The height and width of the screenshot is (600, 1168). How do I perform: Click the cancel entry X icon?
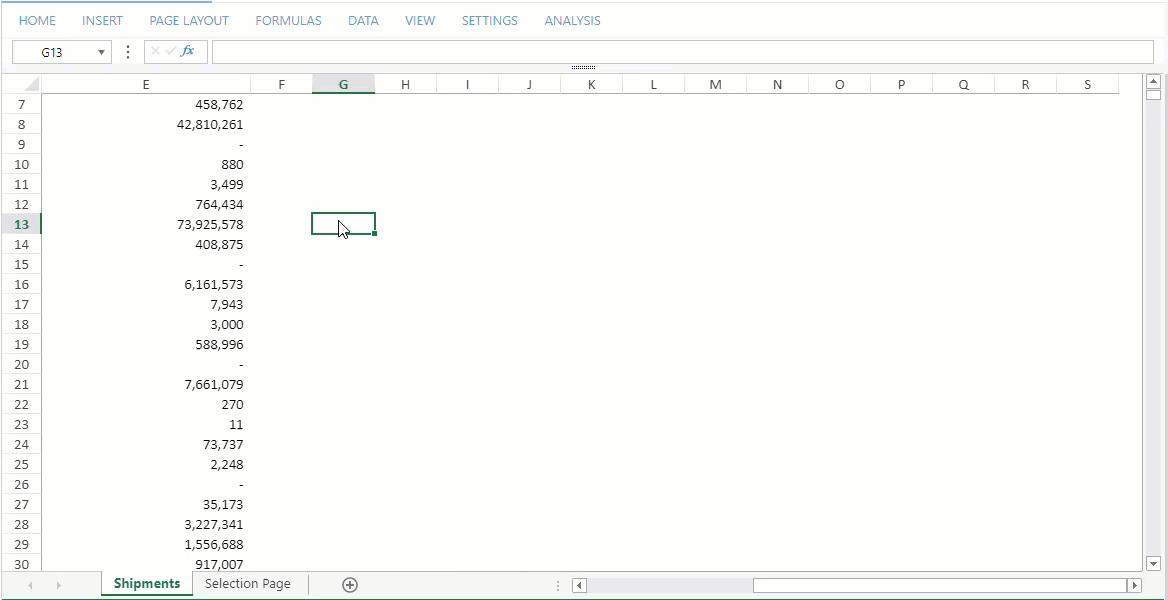coord(155,51)
